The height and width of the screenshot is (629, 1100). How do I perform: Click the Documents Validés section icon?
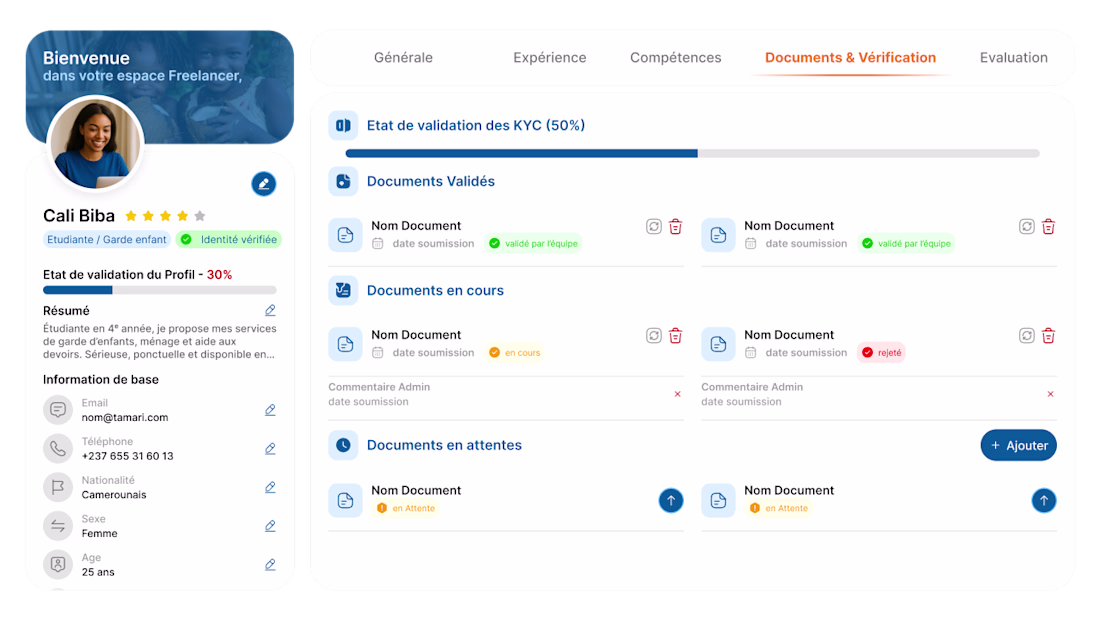(343, 181)
